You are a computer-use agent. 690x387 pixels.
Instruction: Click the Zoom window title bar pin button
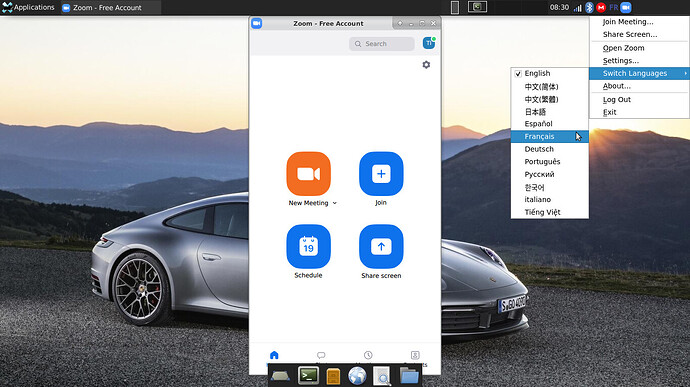400,23
